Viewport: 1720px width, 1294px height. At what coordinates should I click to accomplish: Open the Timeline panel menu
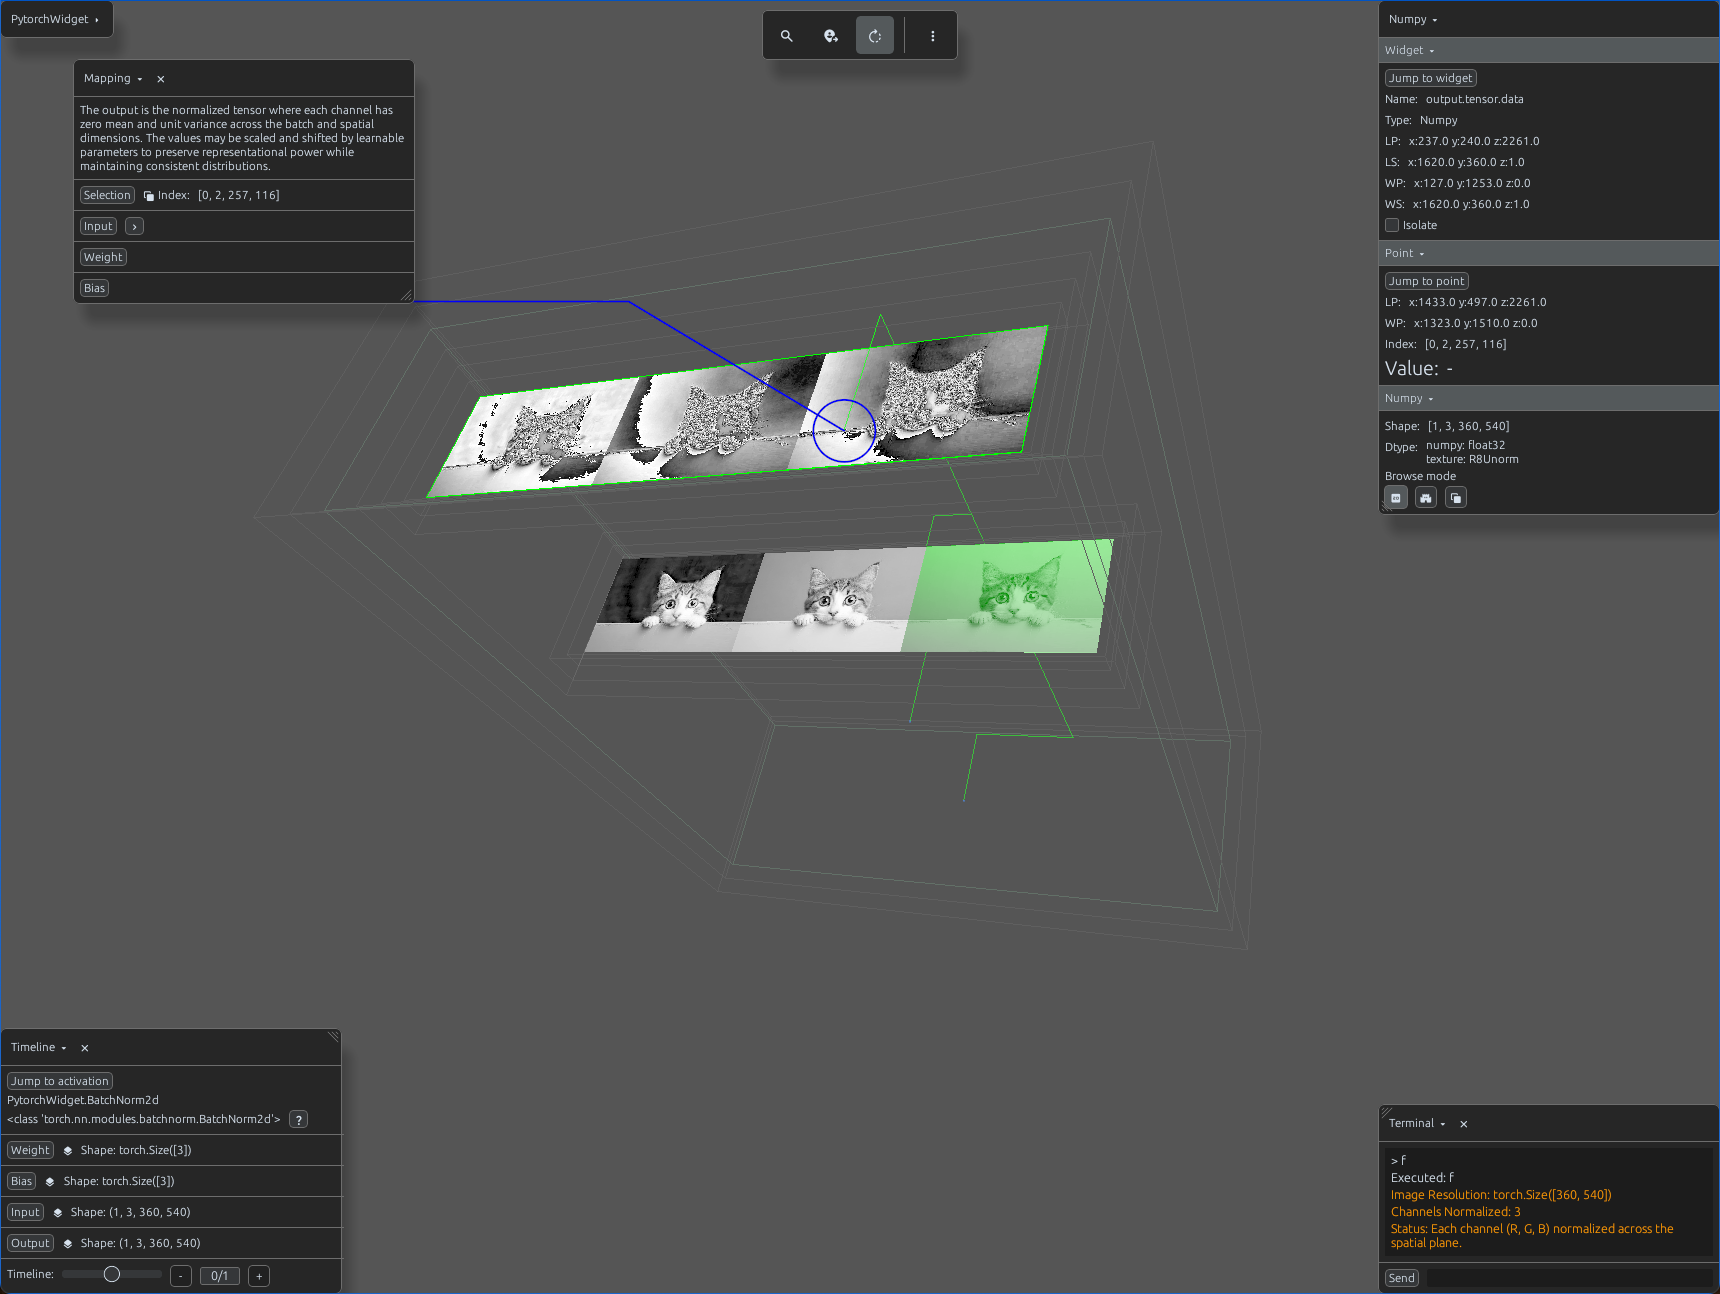point(39,1048)
